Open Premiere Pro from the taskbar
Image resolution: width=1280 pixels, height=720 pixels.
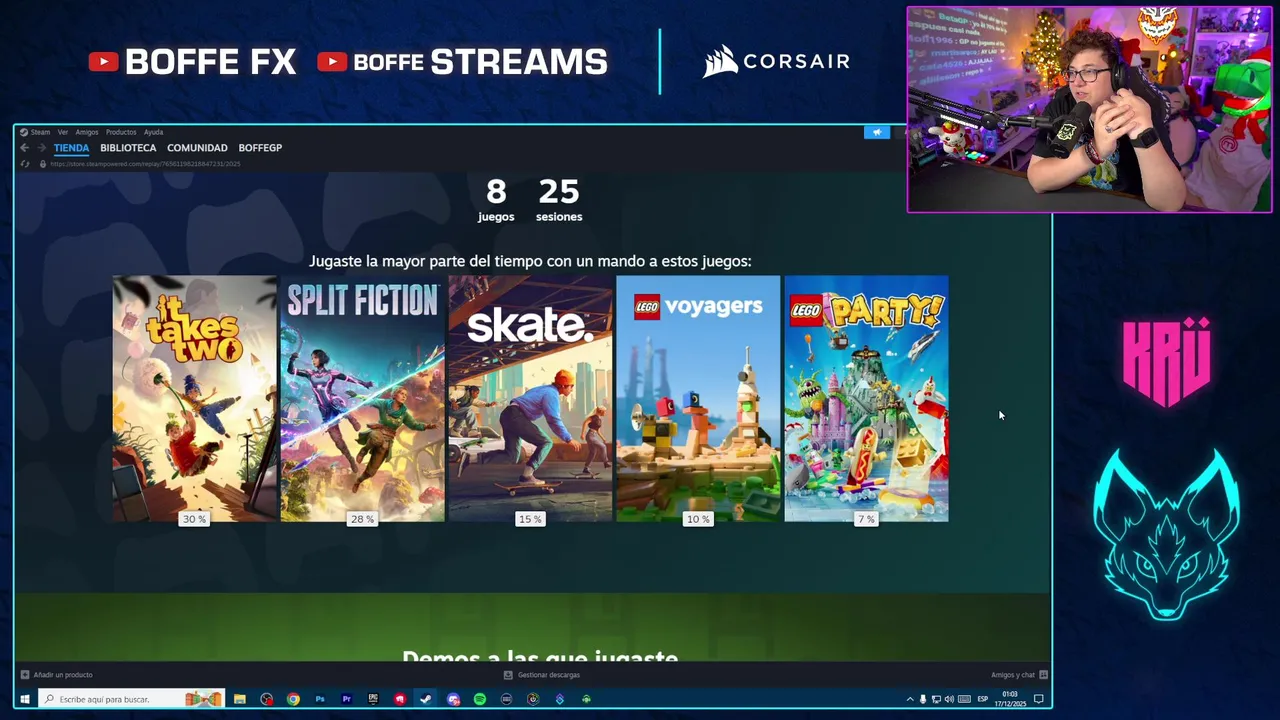pos(347,699)
